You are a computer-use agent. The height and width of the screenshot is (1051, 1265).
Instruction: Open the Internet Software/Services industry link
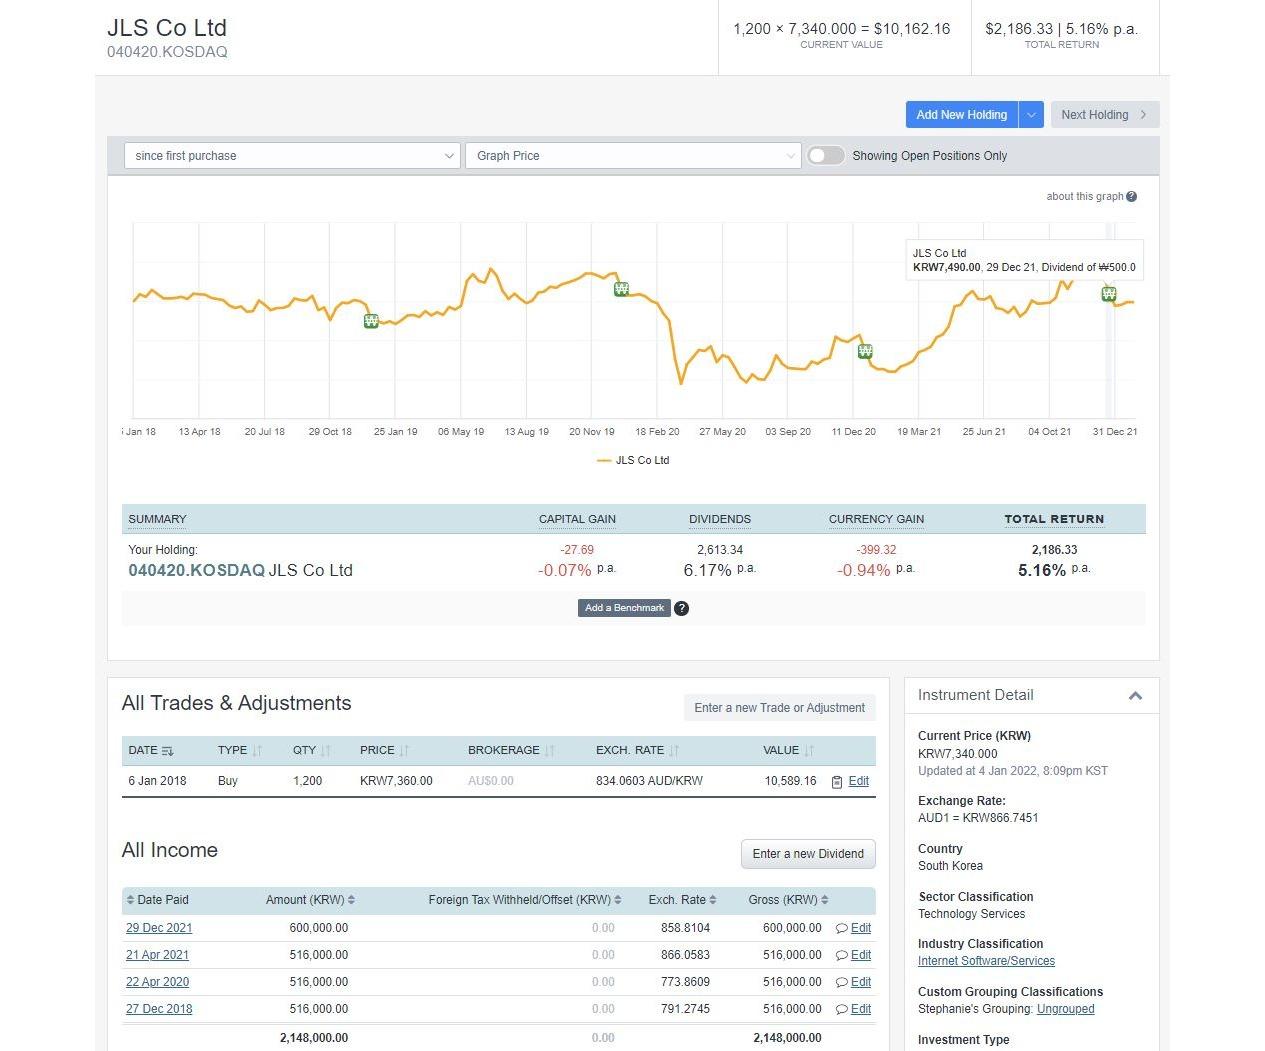[x=986, y=961]
